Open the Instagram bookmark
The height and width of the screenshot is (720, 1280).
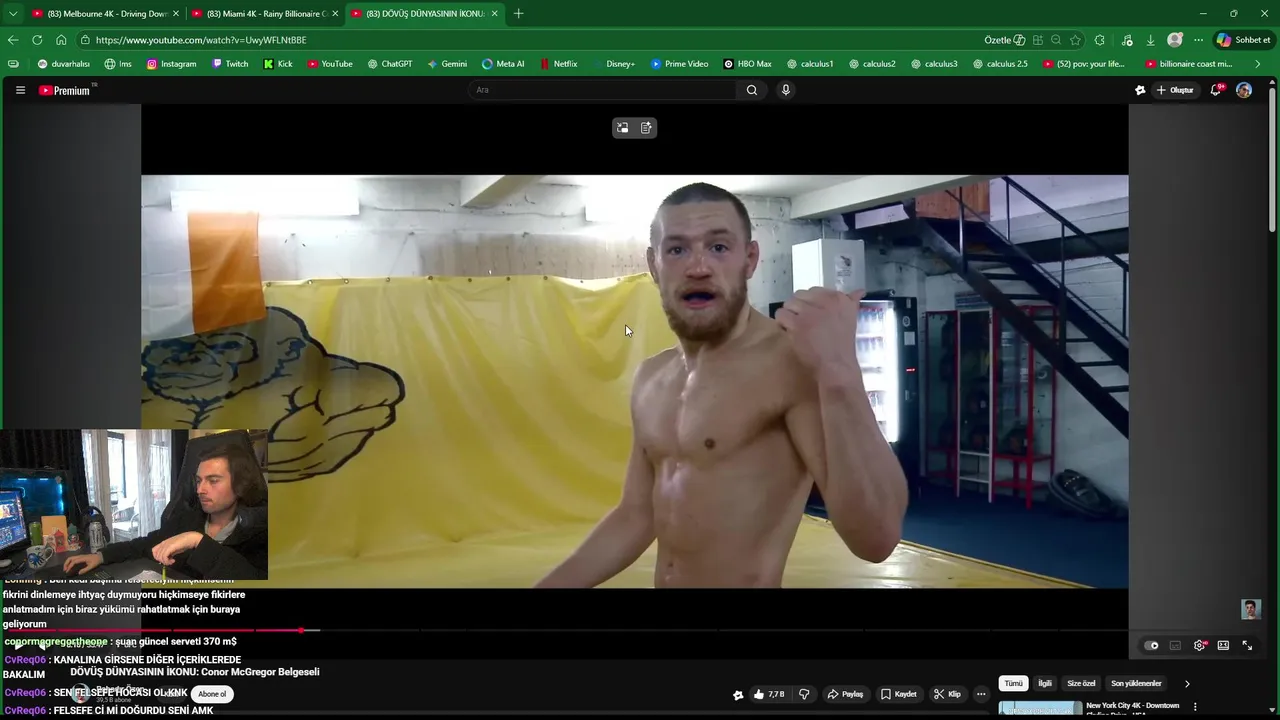point(171,64)
